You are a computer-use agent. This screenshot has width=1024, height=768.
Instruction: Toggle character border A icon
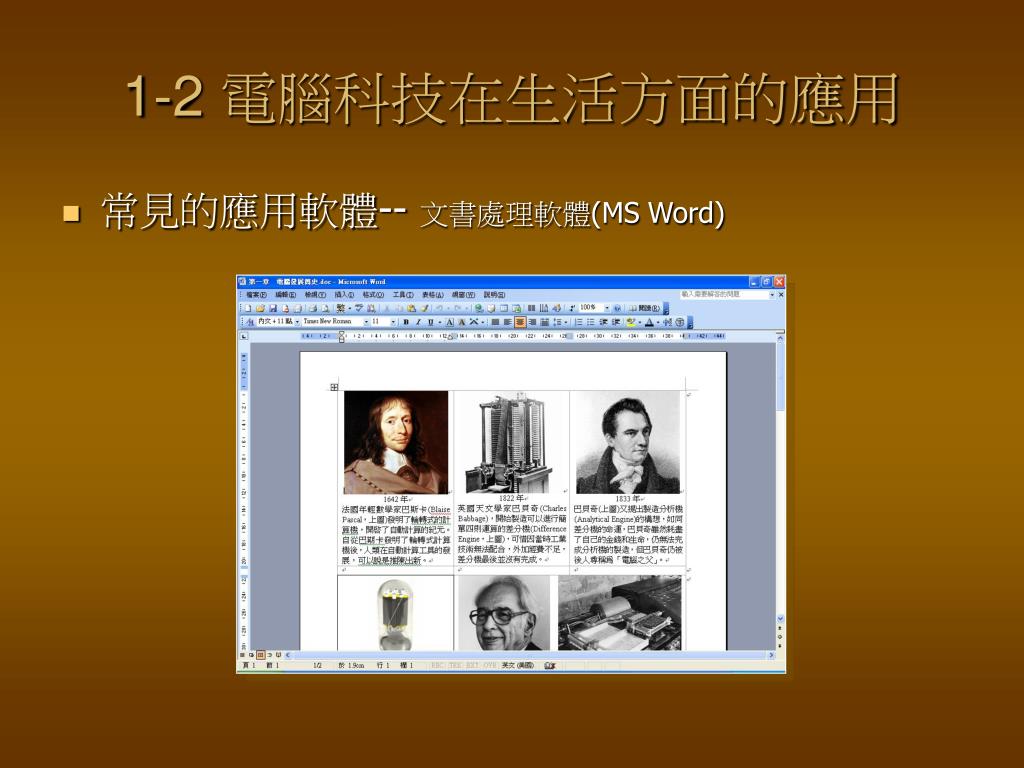(x=449, y=322)
